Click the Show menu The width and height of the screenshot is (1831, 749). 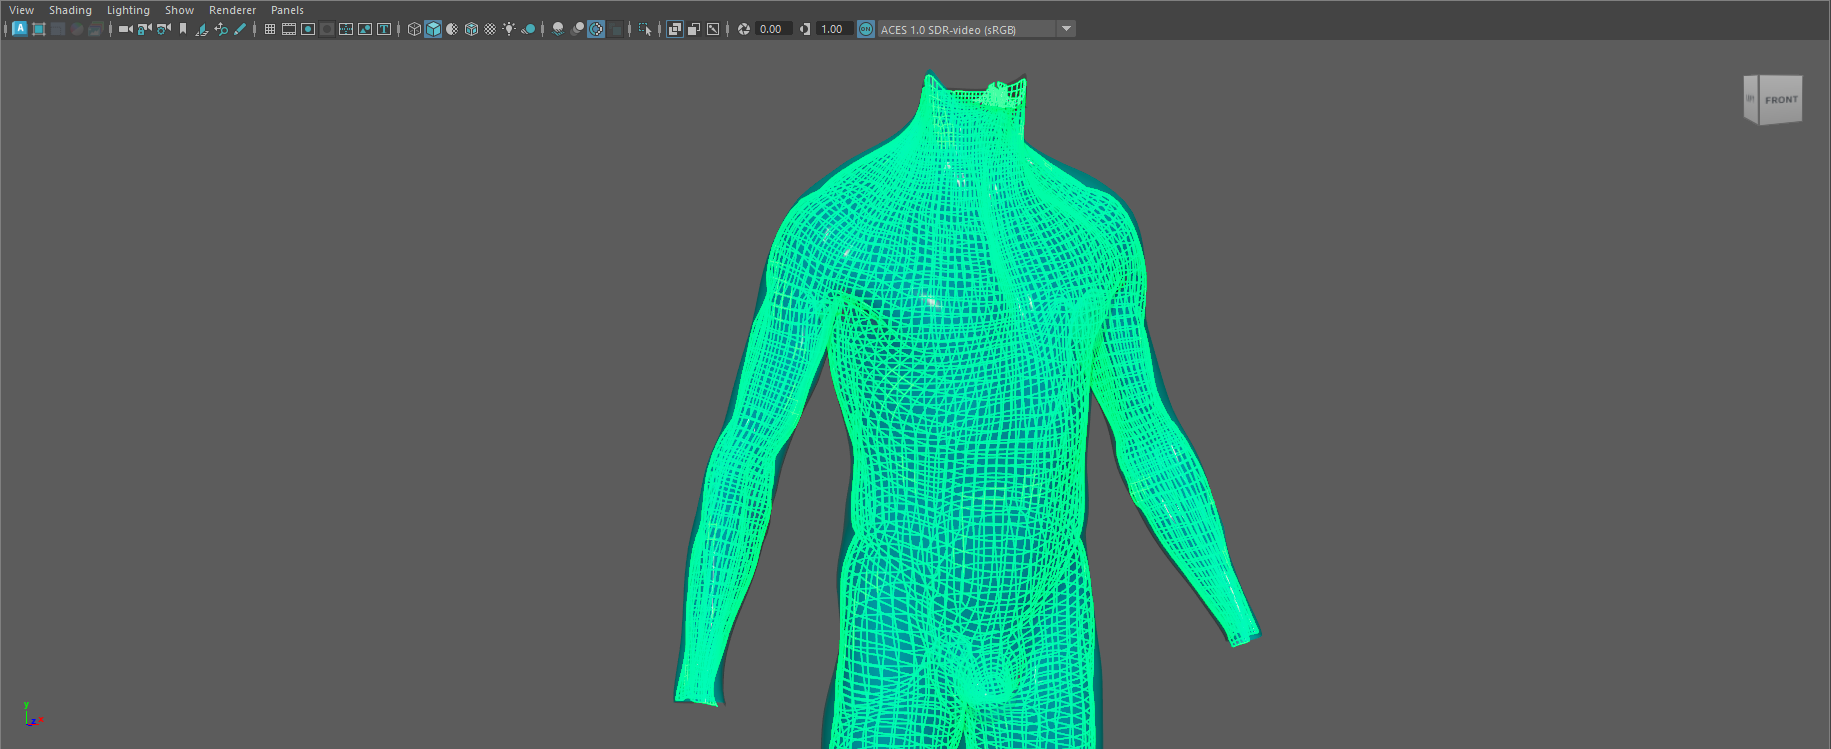179,10
